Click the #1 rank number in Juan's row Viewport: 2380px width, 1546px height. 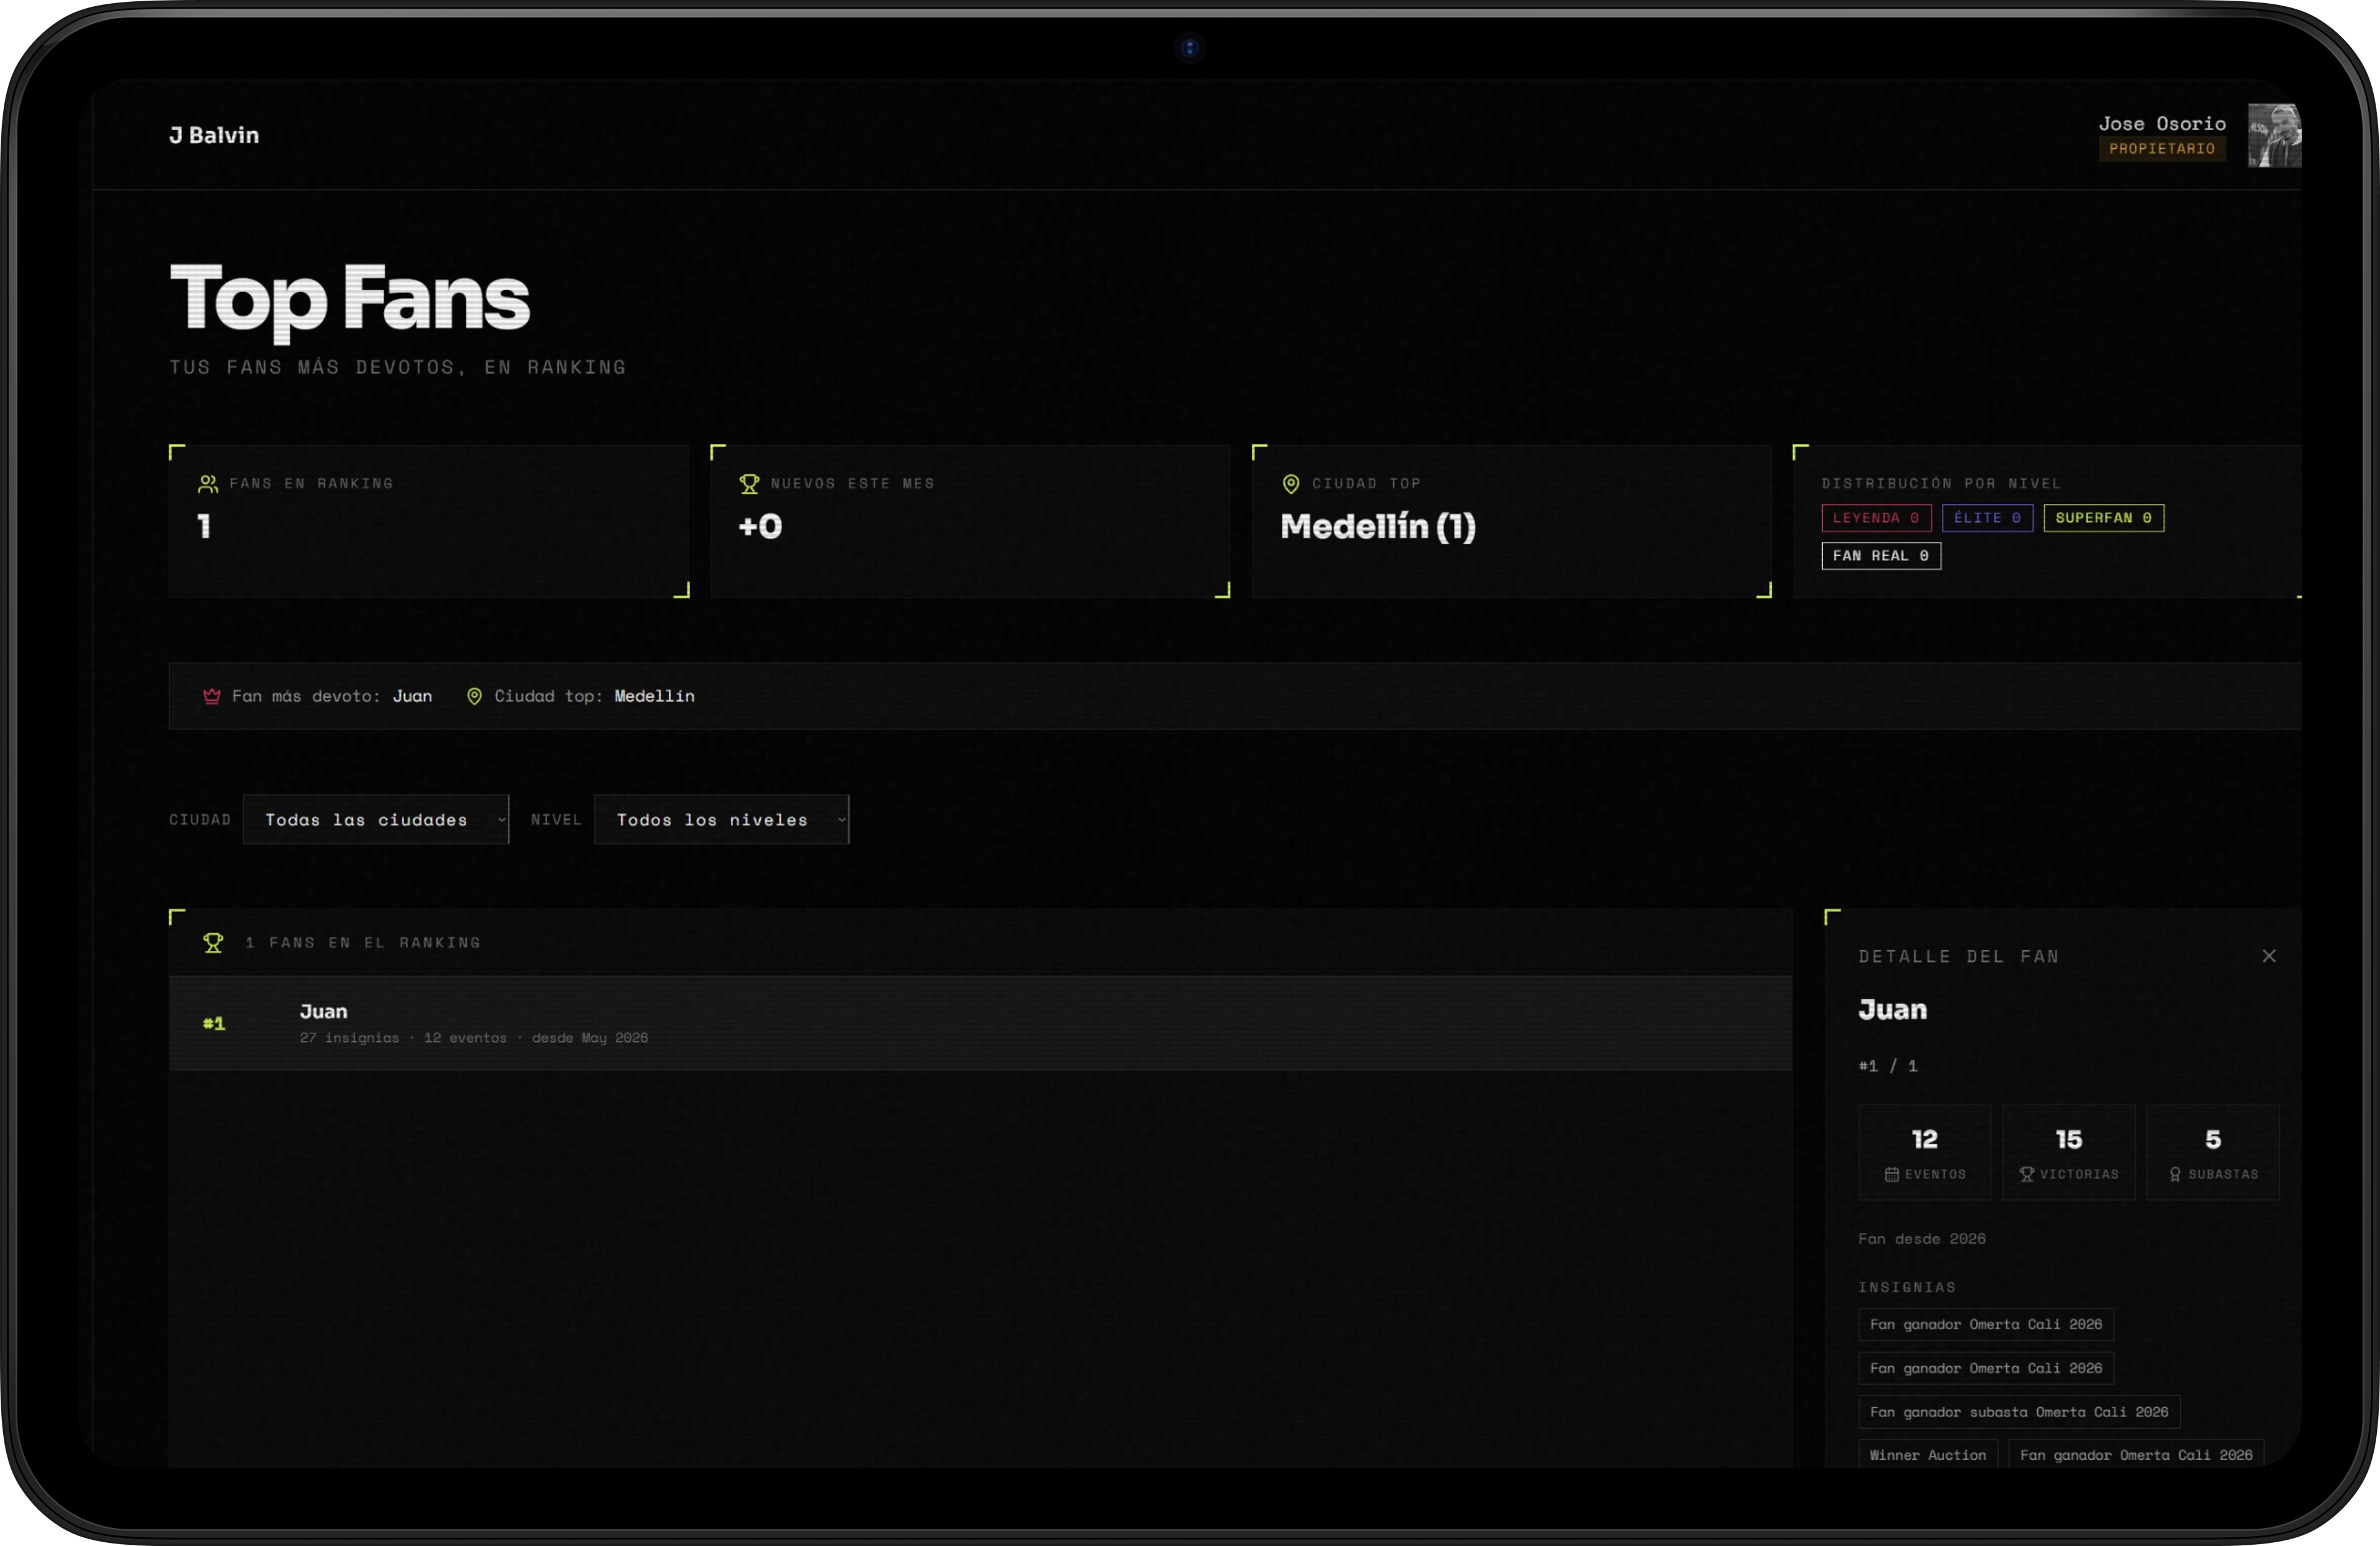pos(214,1023)
